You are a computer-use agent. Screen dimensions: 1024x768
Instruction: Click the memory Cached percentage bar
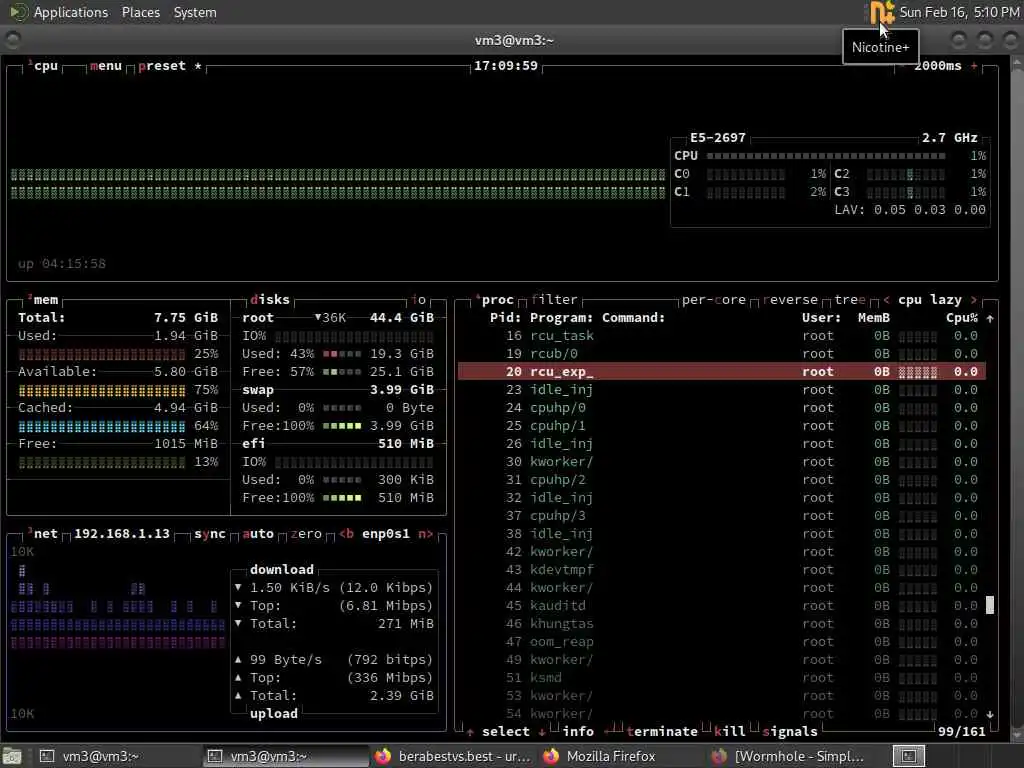coord(102,426)
